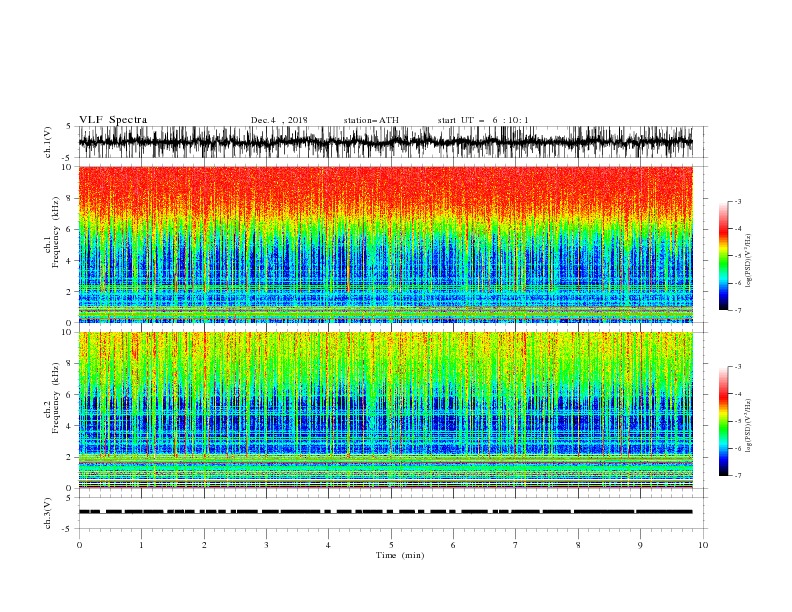Click the 'Time (min)' axis label
Viewport: 792px width, 612px height.
pos(400,555)
